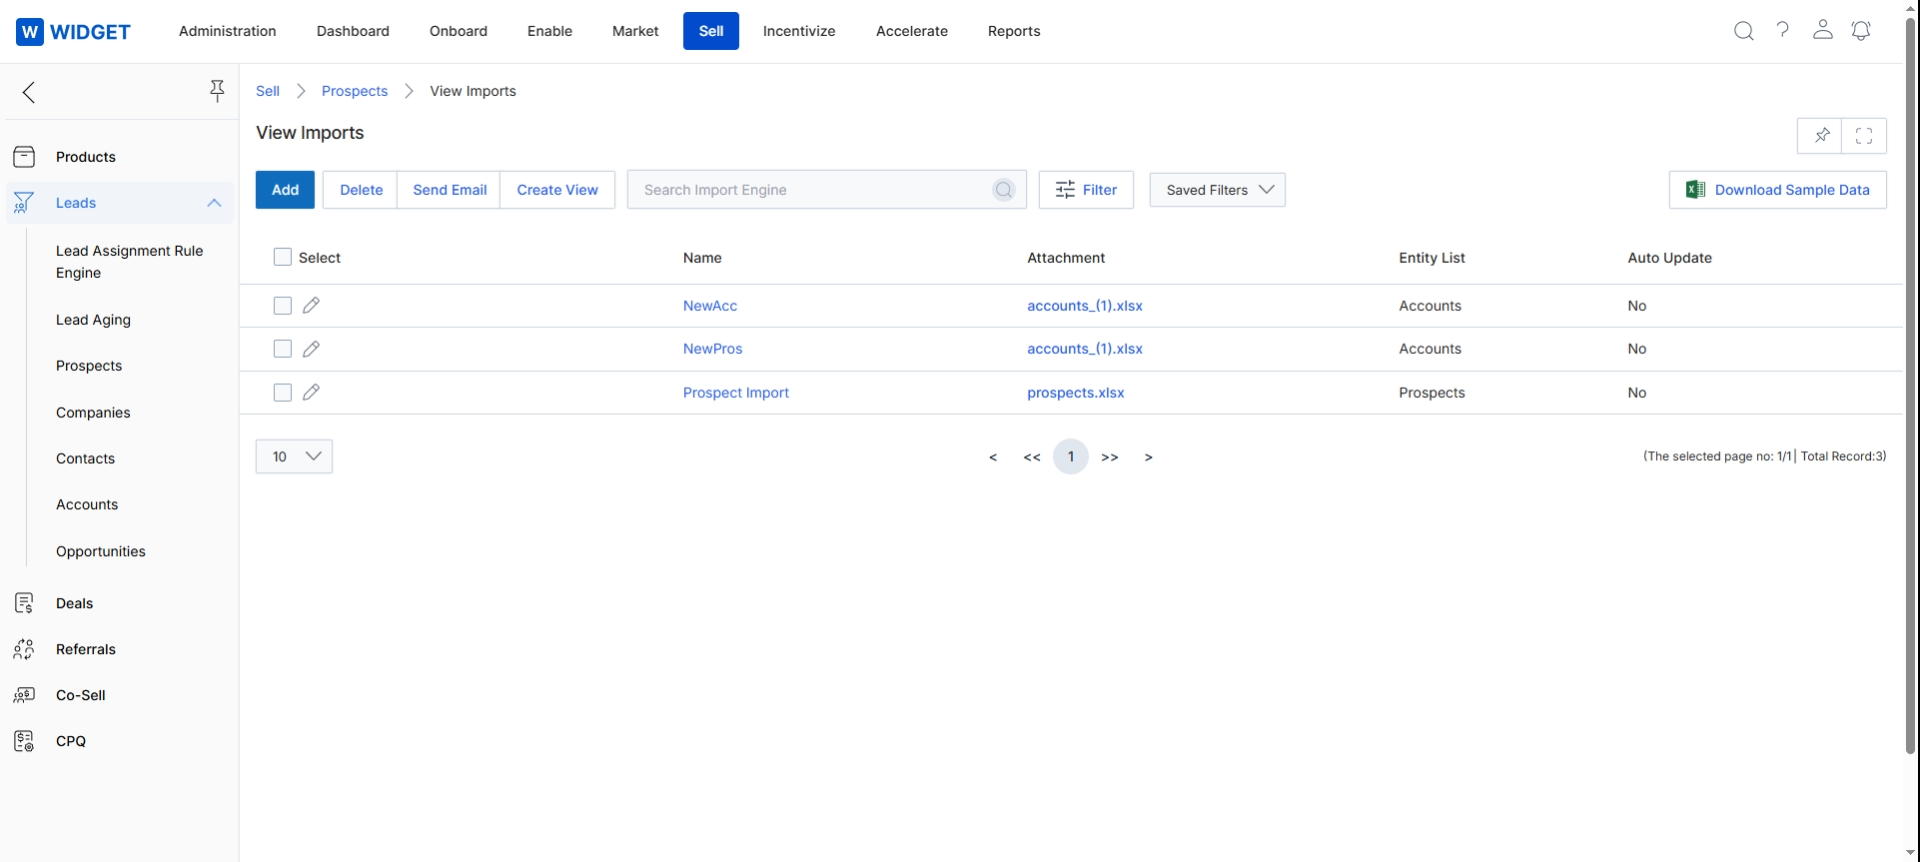Open the Onboard menu
1920x862 pixels.
tap(459, 31)
